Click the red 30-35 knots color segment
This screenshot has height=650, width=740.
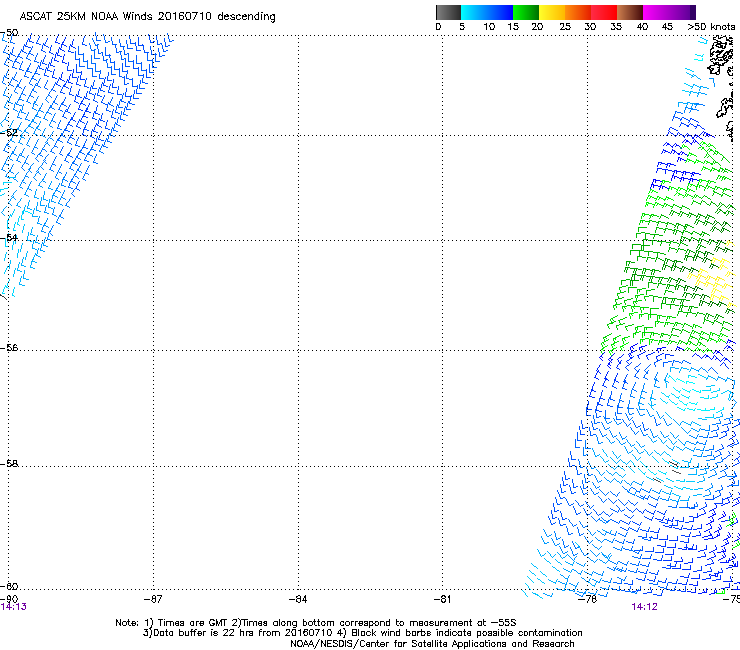604,12
